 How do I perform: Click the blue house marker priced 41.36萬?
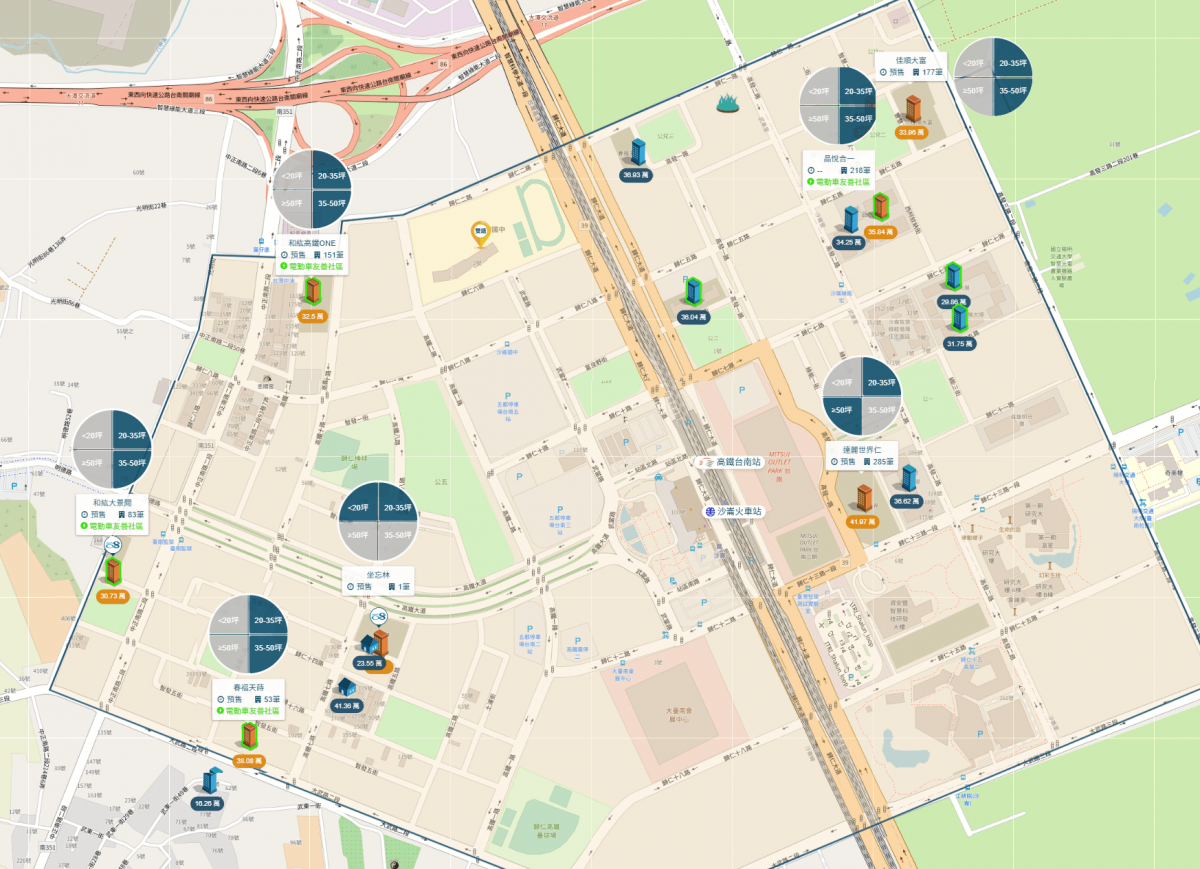click(x=346, y=687)
